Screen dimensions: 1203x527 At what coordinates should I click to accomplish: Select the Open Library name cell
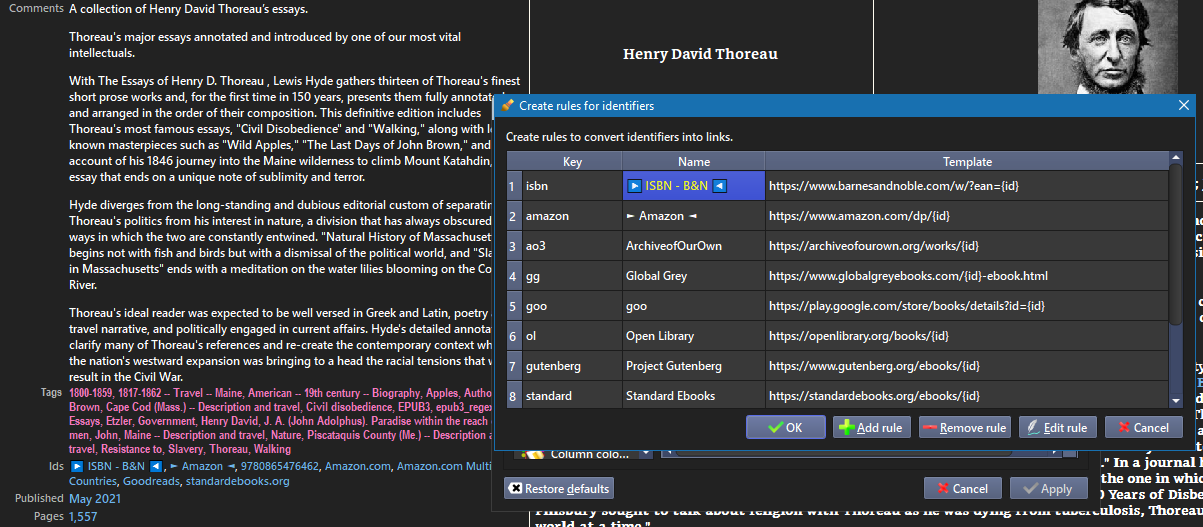(693, 336)
